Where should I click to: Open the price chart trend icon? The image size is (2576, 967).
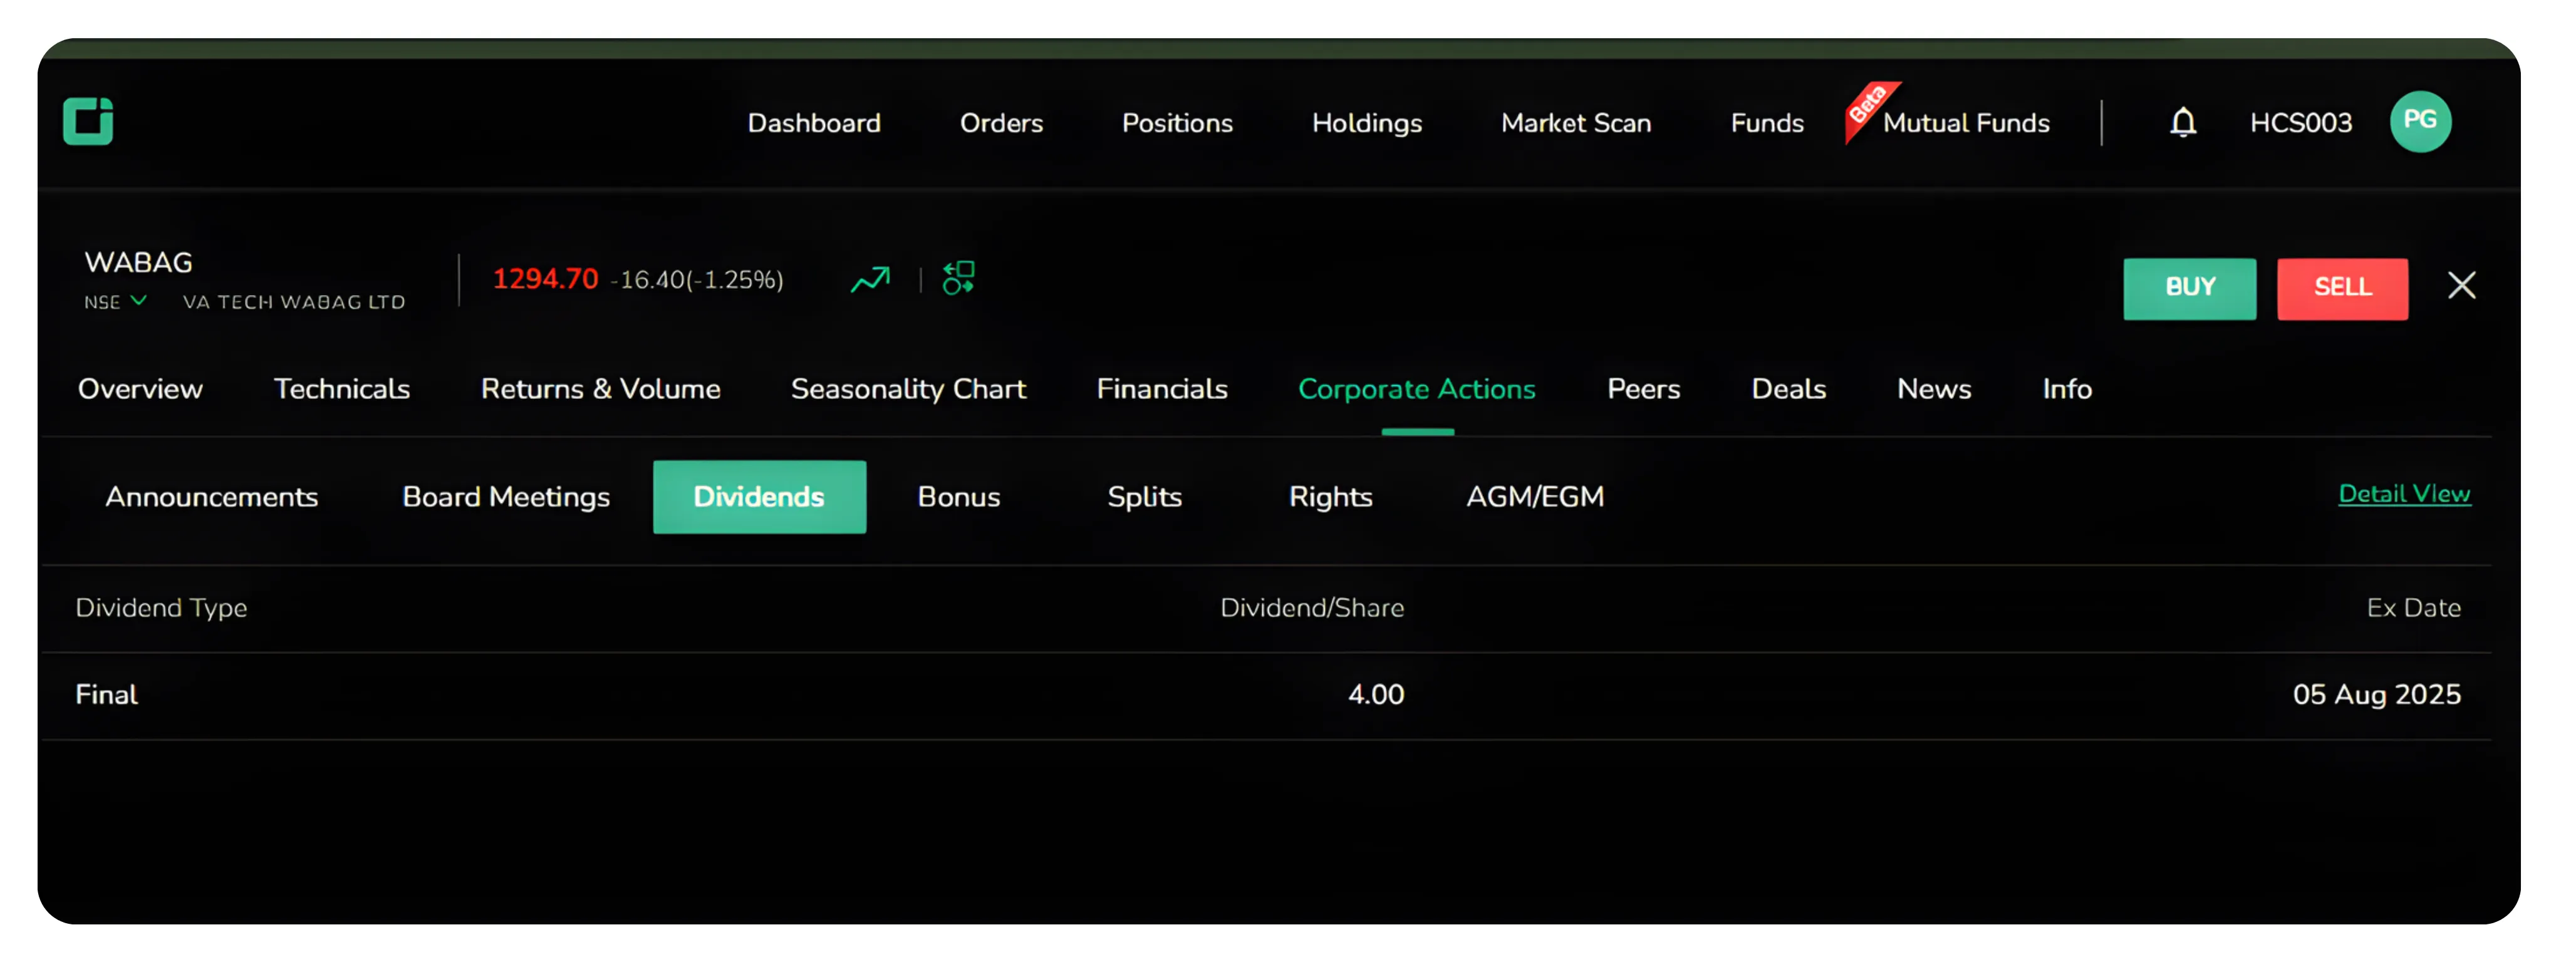(869, 279)
